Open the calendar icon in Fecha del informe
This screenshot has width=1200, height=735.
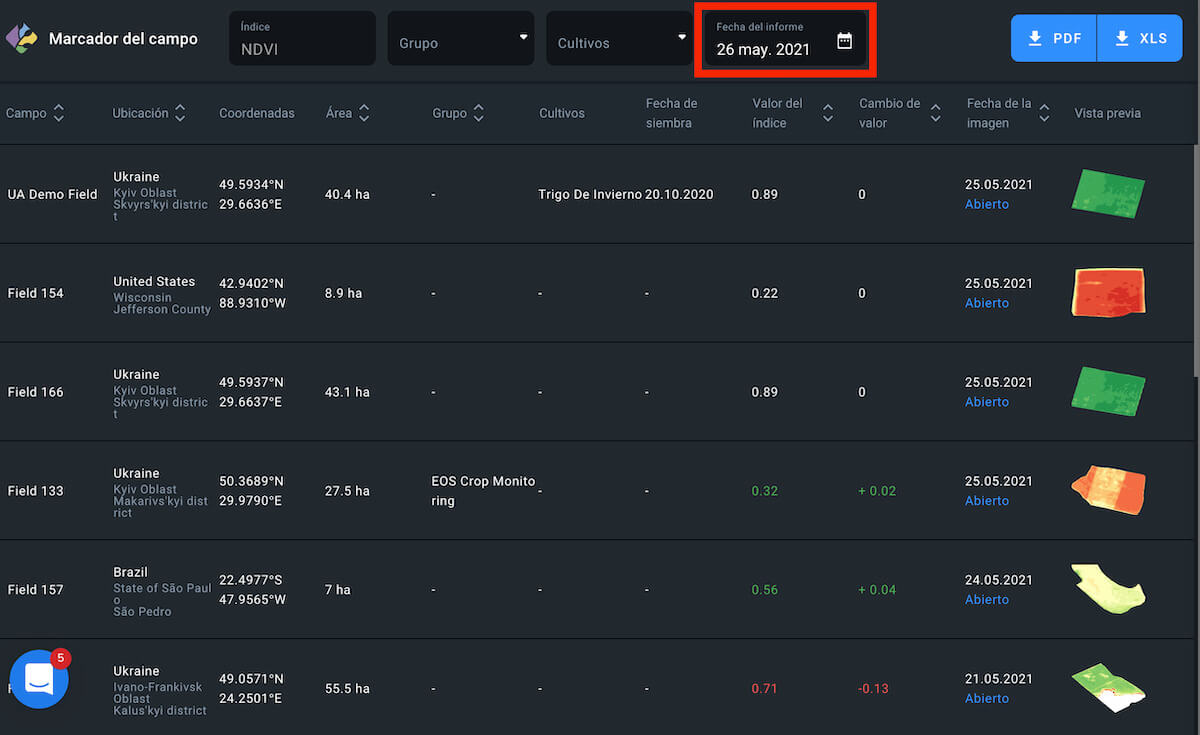click(x=844, y=41)
